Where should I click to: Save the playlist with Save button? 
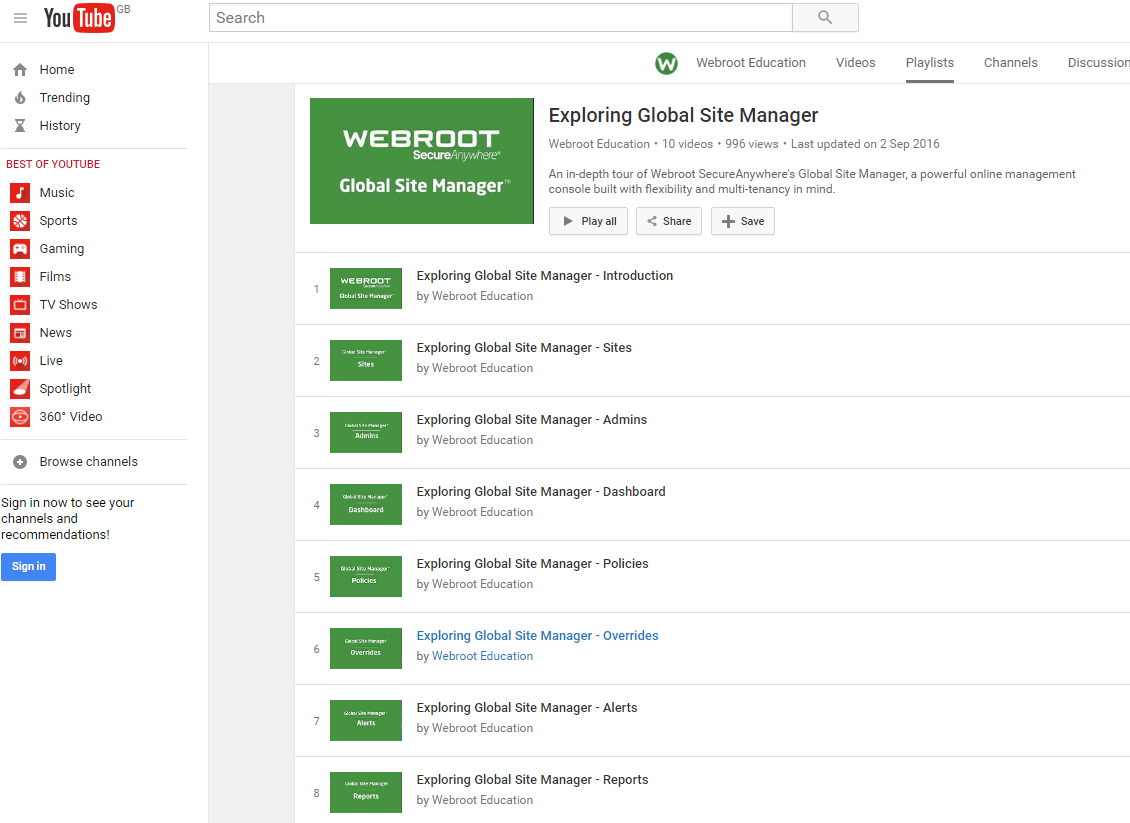click(743, 221)
